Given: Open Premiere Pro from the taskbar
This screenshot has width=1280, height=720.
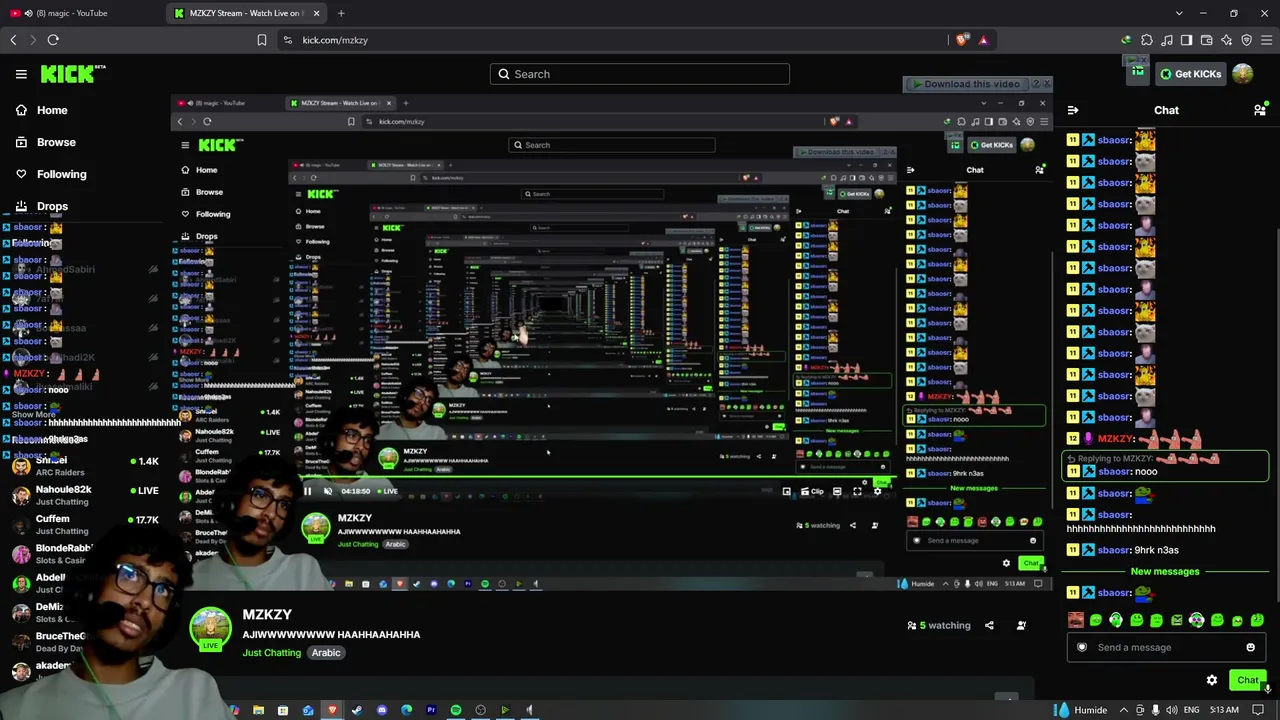Looking at the screenshot, I should (431, 710).
